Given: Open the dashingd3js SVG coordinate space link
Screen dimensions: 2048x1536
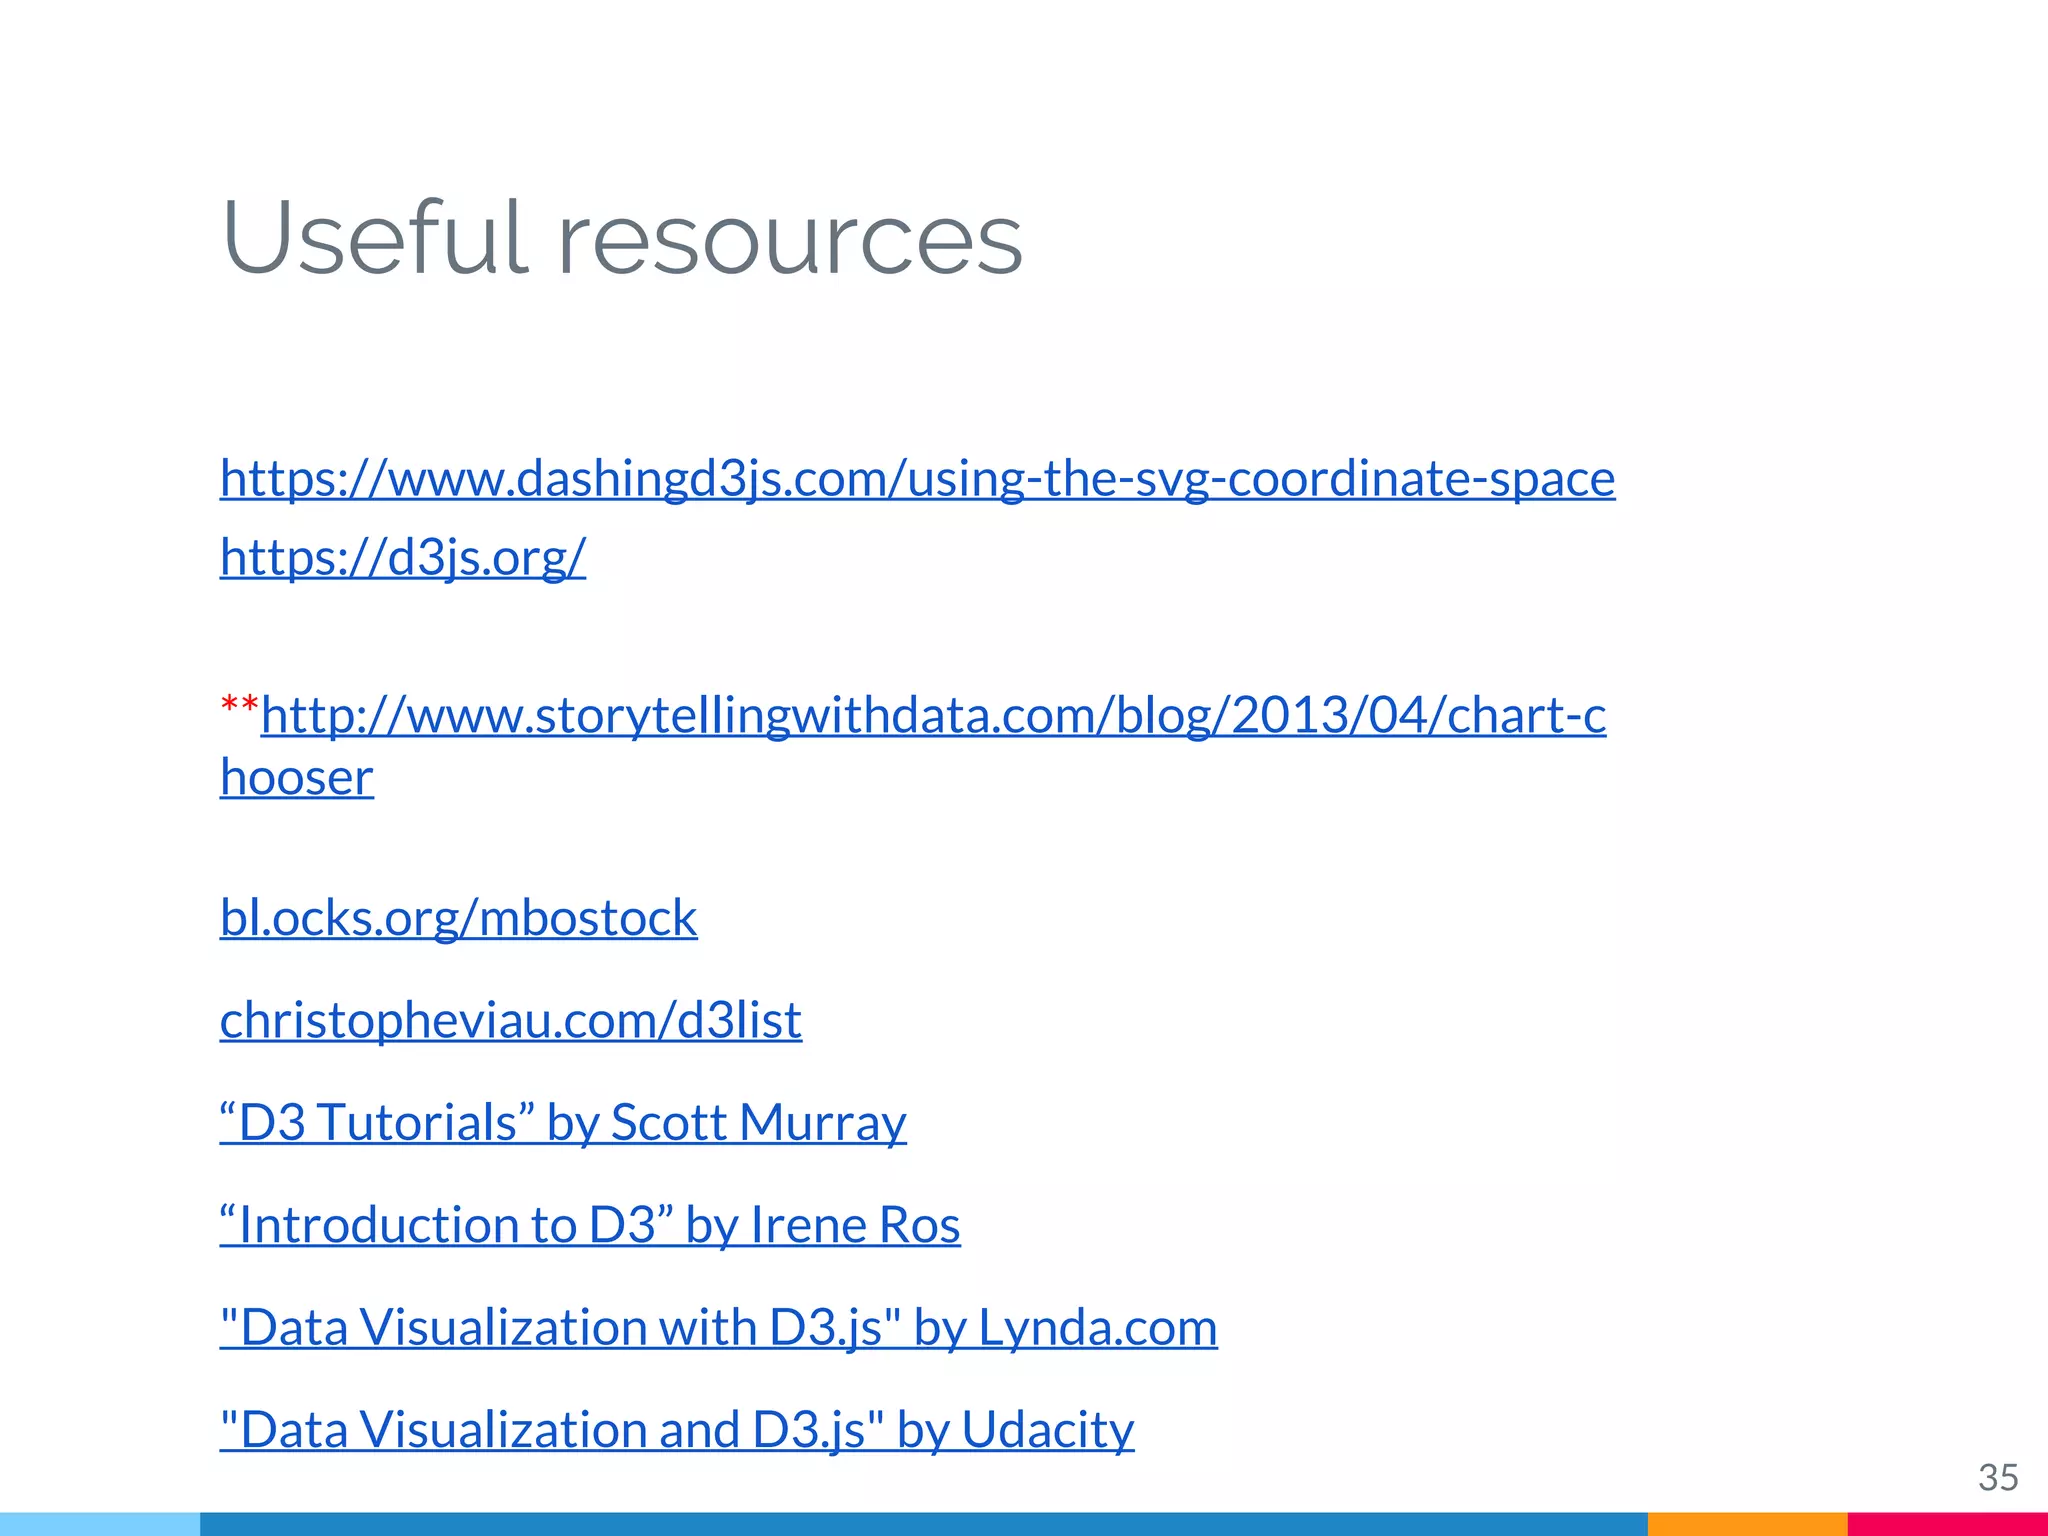Looking at the screenshot, I should point(917,479).
